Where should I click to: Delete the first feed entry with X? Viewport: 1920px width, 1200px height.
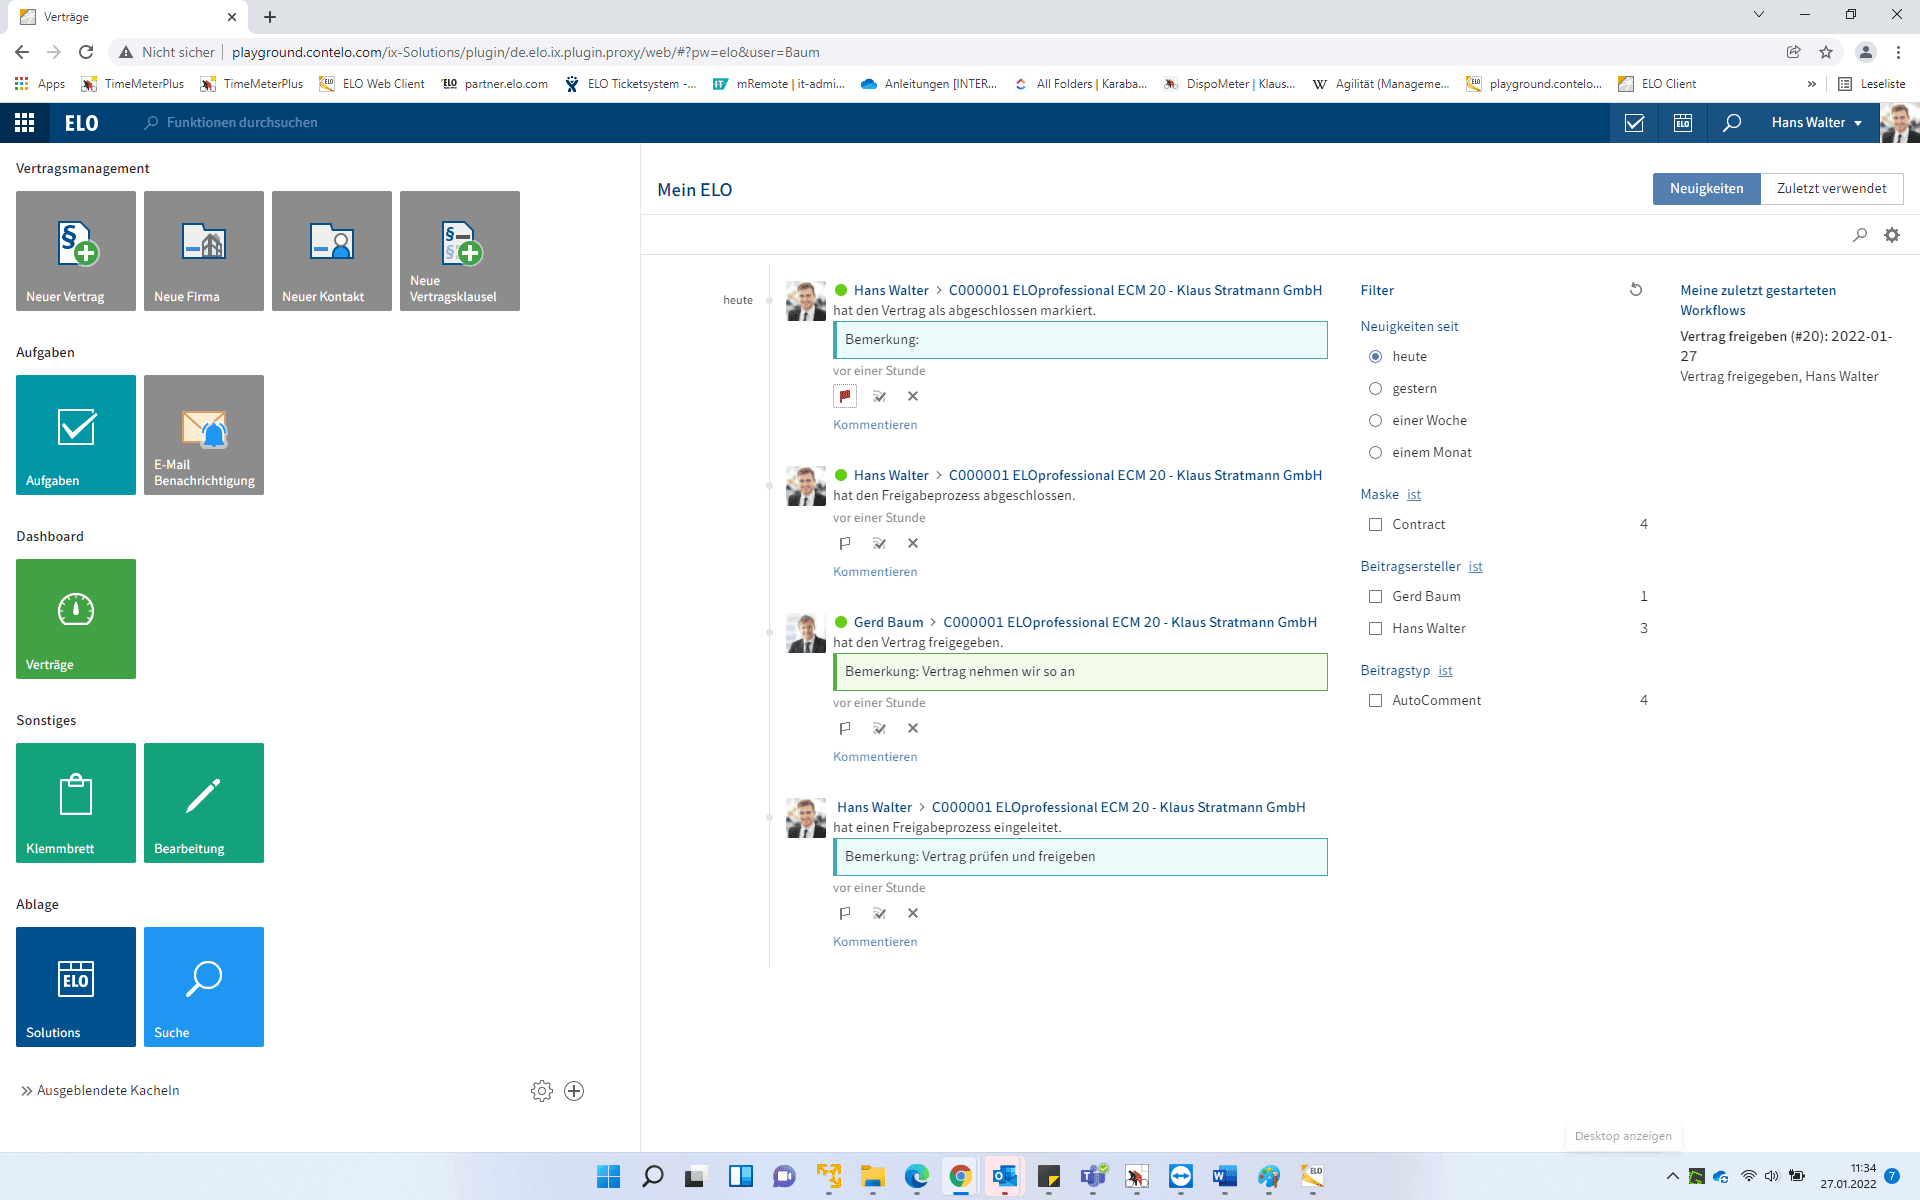click(913, 396)
